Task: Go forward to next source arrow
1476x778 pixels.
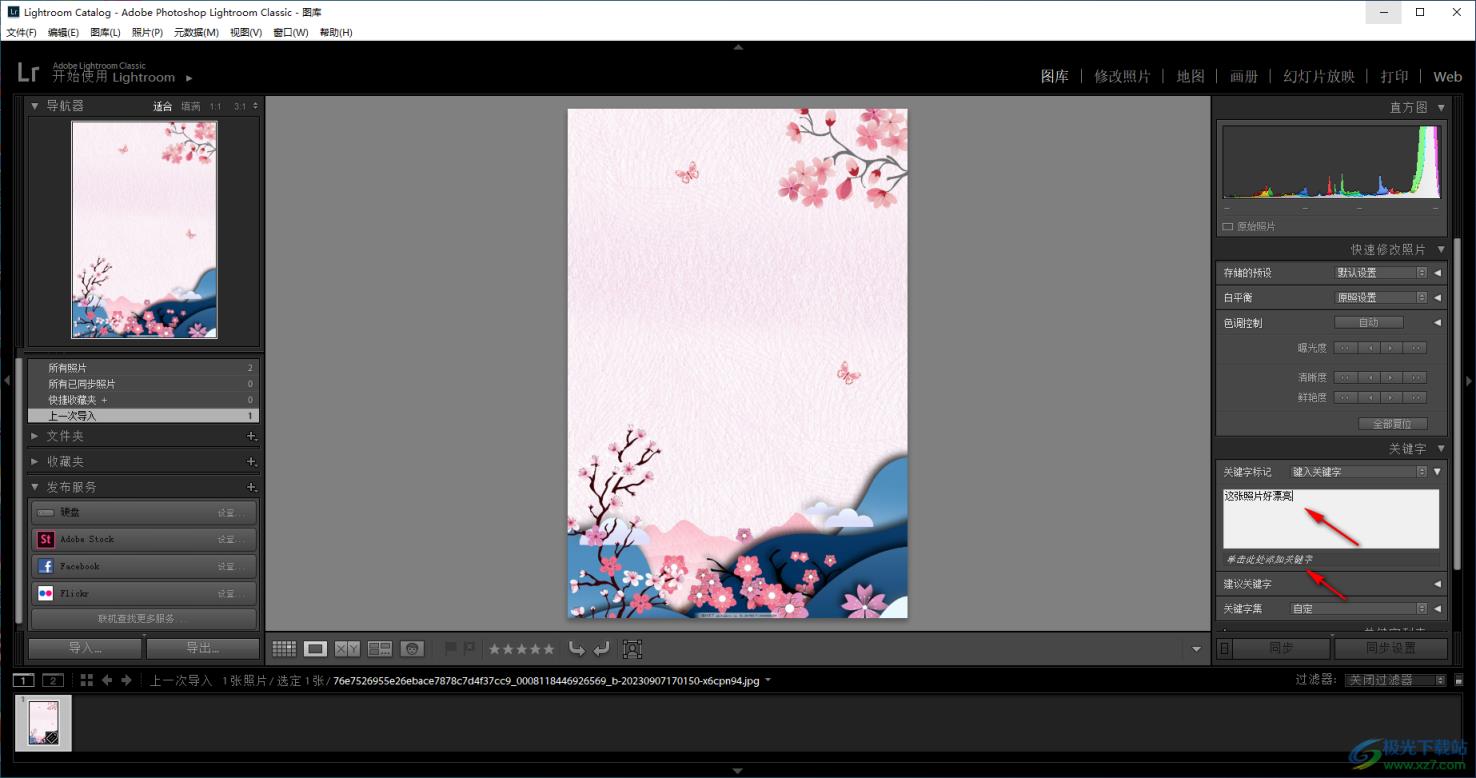Action: coord(126,680)
